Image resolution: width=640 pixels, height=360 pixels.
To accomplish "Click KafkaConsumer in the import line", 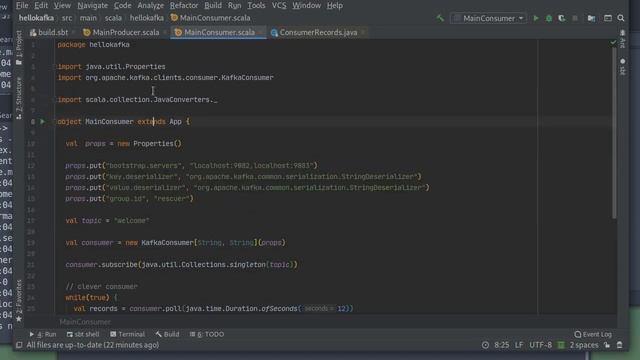I will [x=247, y=78].
